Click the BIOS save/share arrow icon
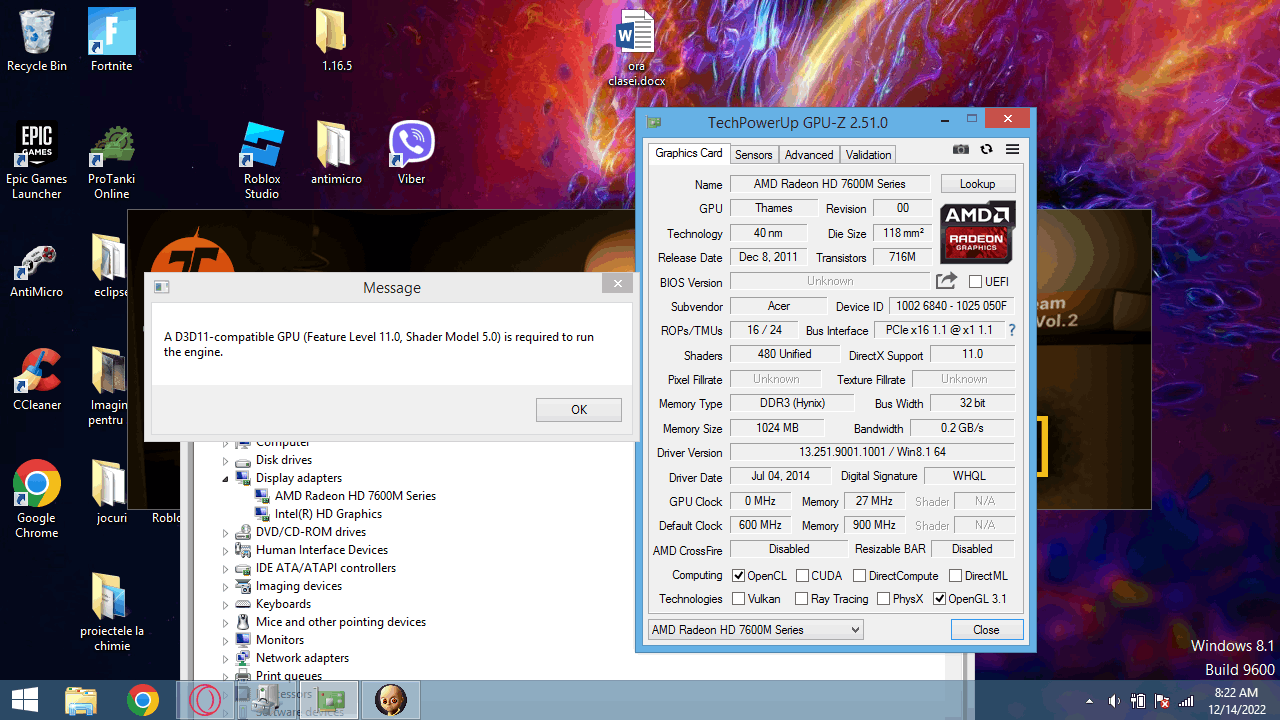 tap(946, 281)
